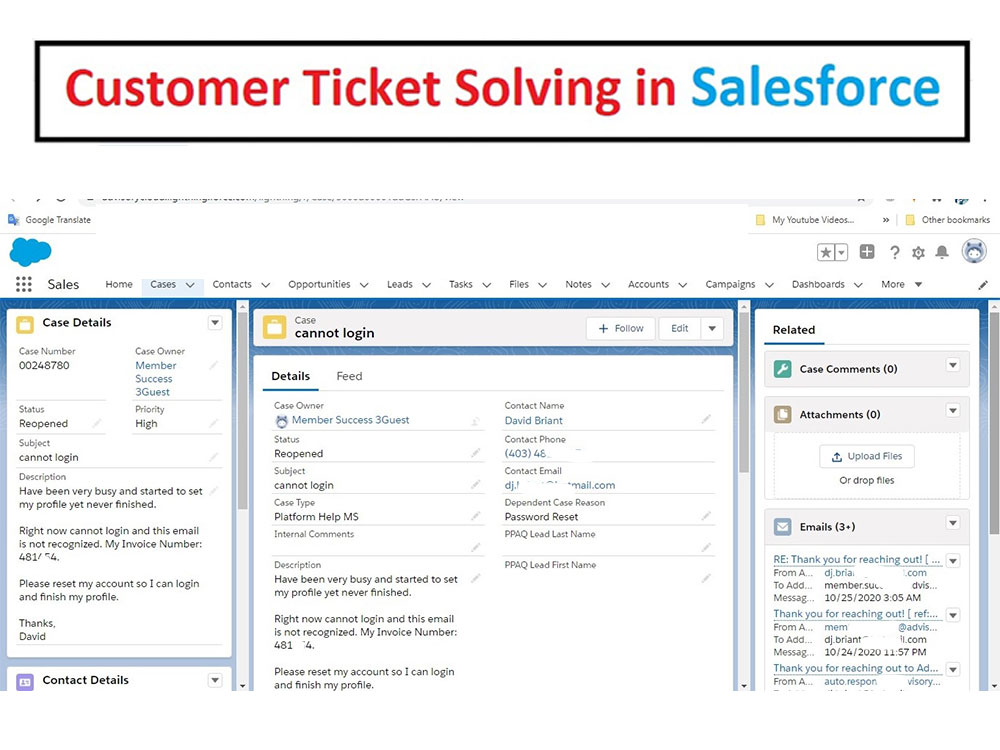1000x750 pixels.
Task: Click the Global Actions plus icon
Action: coord(867,252)
